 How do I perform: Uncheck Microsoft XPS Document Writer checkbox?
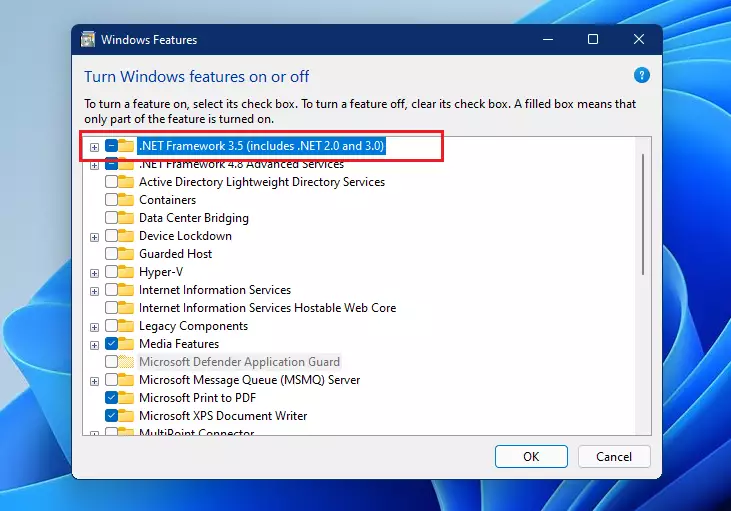tap(111, 416)
